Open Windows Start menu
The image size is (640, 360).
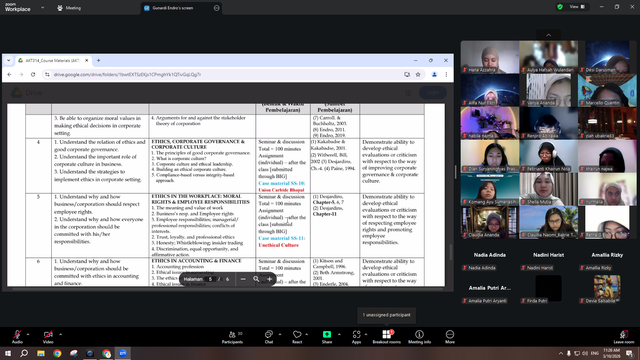click(8, 353)
